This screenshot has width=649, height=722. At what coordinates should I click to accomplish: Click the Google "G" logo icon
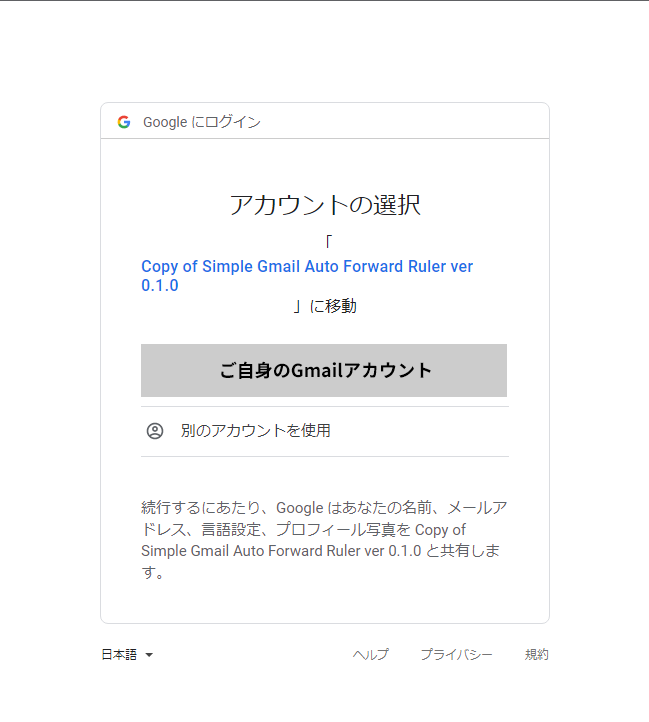[124, 122]
